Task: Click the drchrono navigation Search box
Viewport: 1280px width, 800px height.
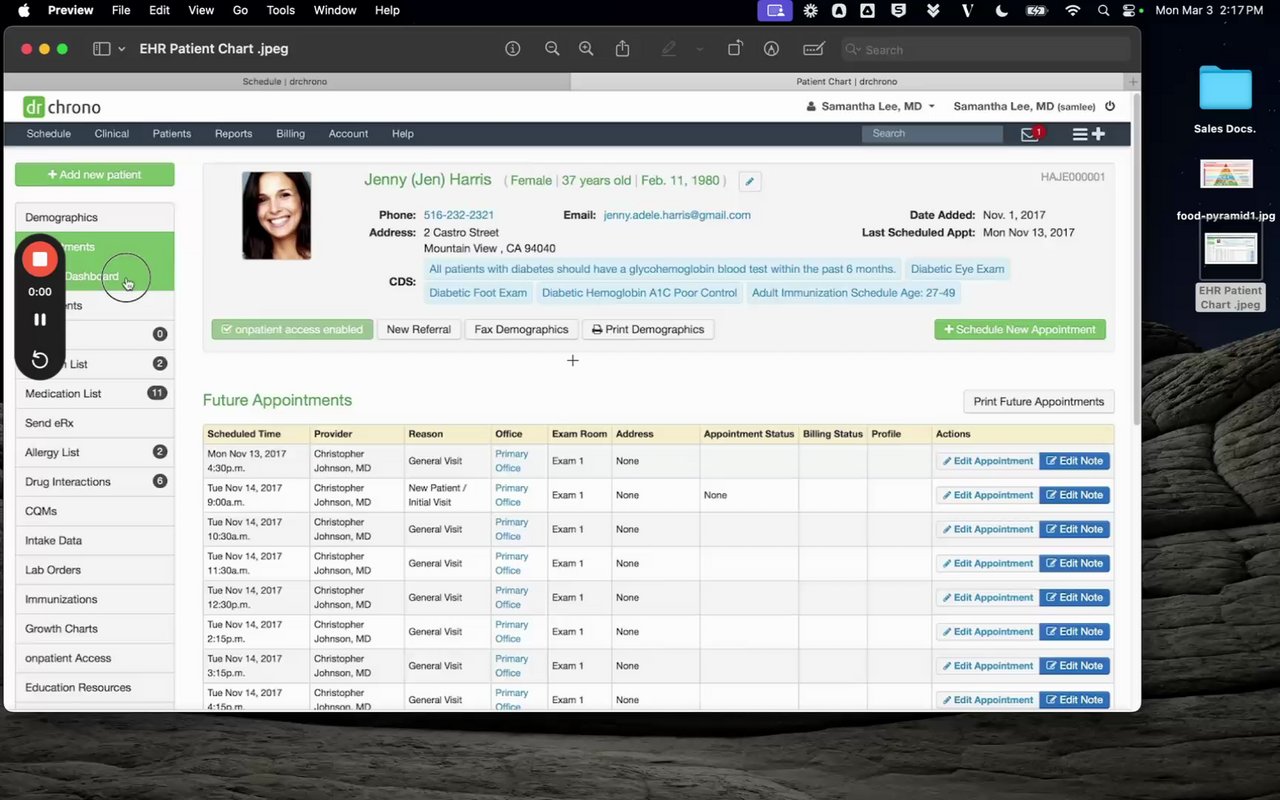Action: pyautogui.click(x=932, y=134)
